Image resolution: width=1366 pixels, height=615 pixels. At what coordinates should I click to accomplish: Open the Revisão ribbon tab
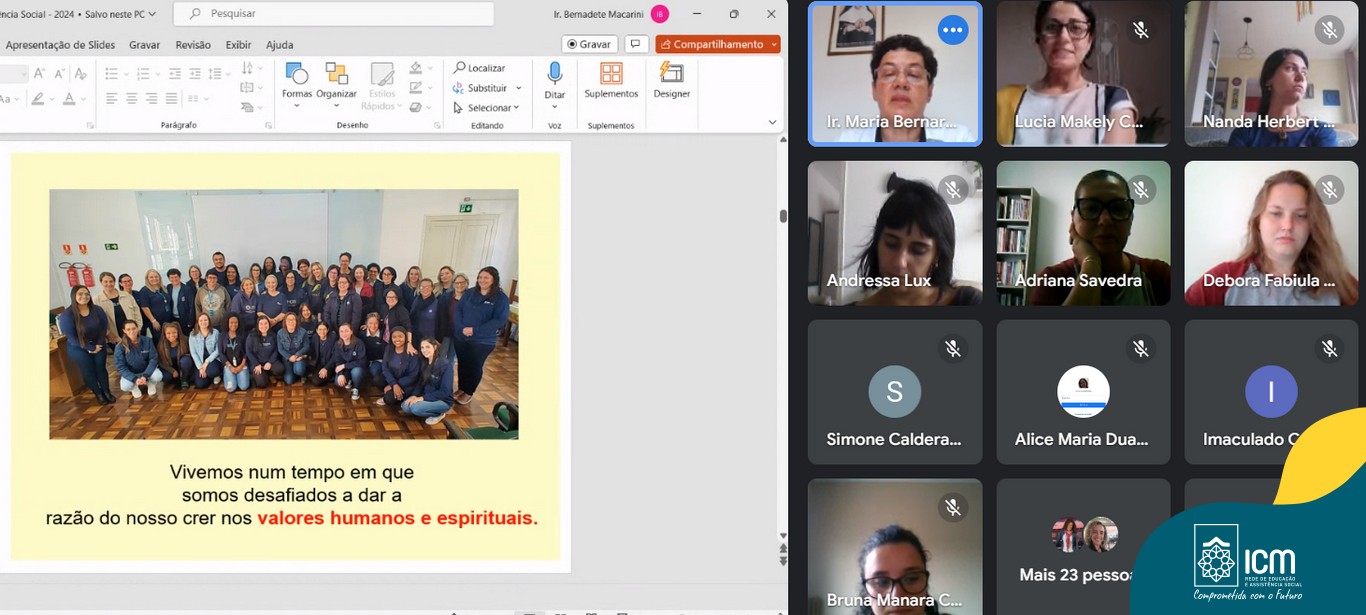(193, 45)
